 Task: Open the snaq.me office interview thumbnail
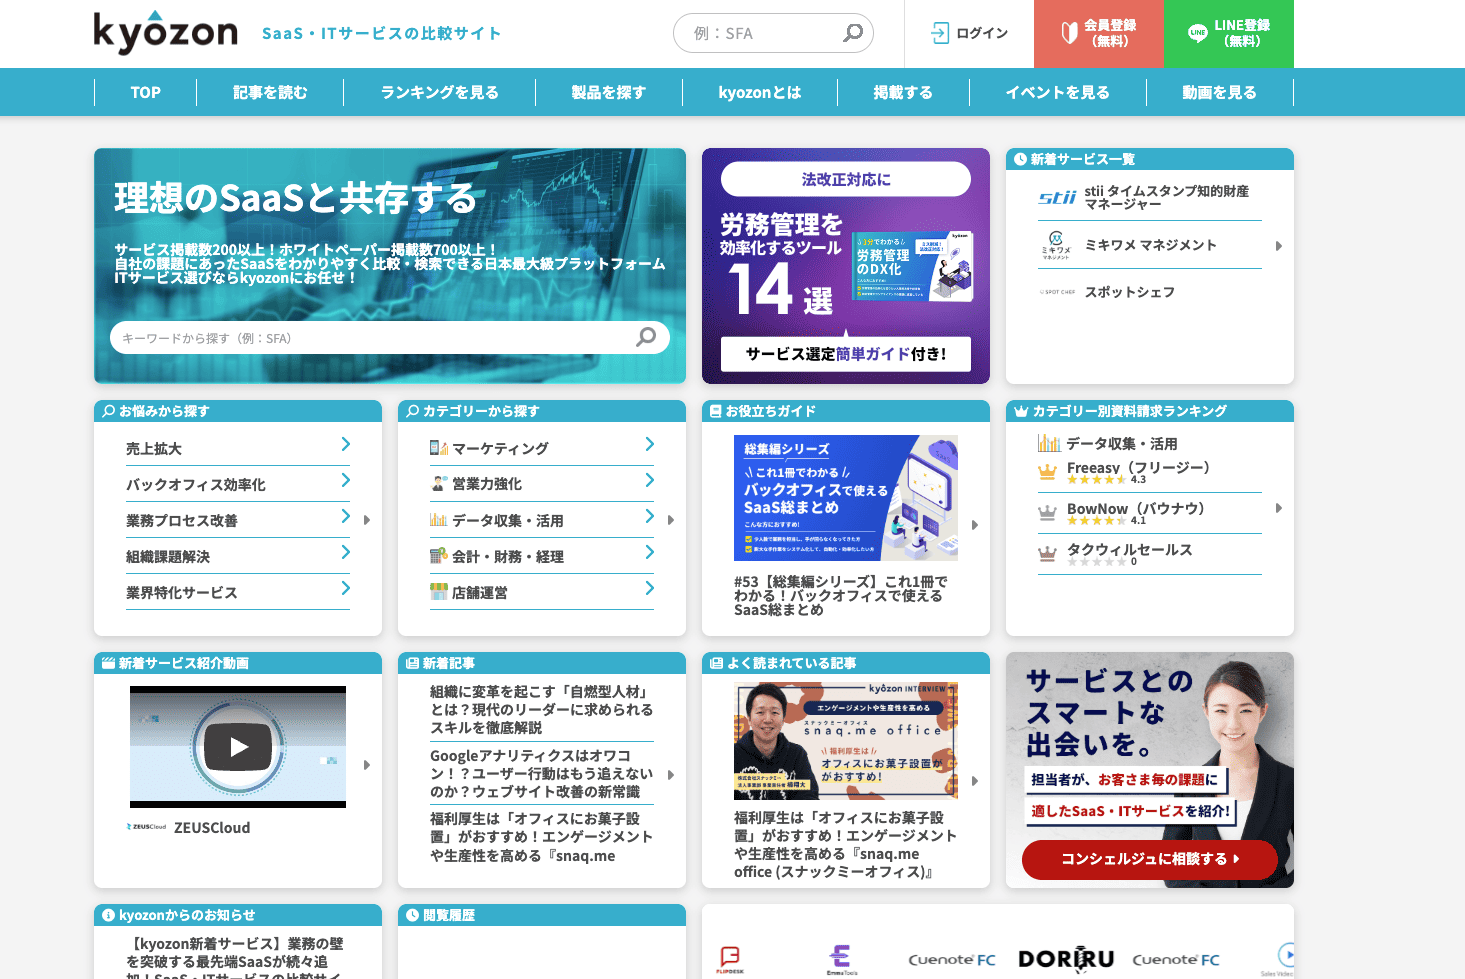tap(846, 741)
